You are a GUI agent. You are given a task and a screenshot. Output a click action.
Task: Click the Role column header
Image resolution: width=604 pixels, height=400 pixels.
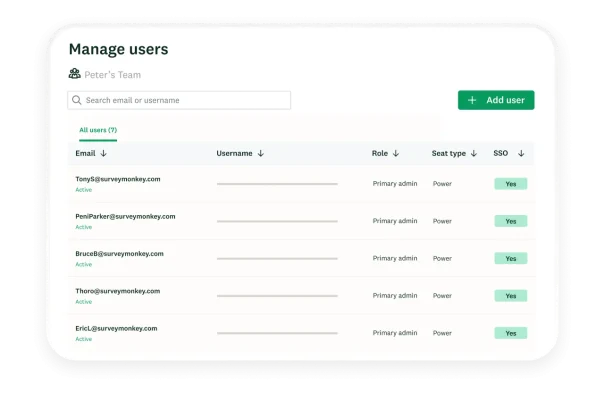pos(379,153)
